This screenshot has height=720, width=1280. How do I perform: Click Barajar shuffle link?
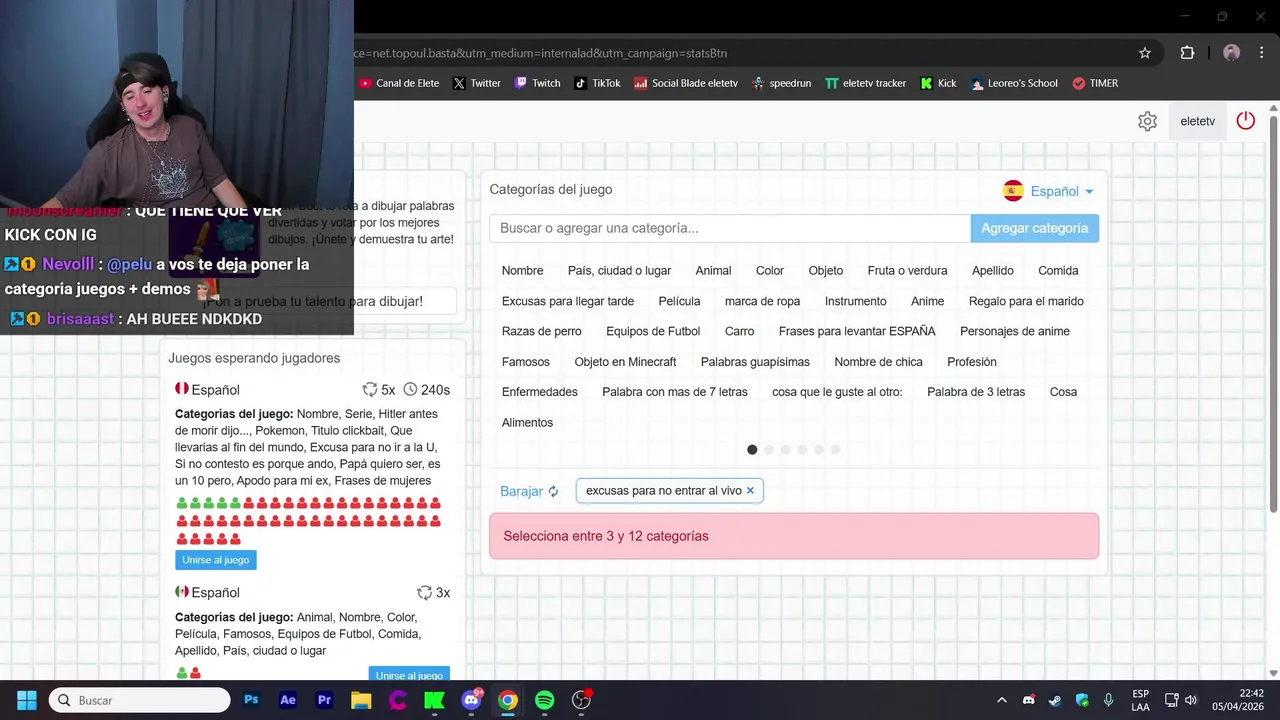[530, 491]
